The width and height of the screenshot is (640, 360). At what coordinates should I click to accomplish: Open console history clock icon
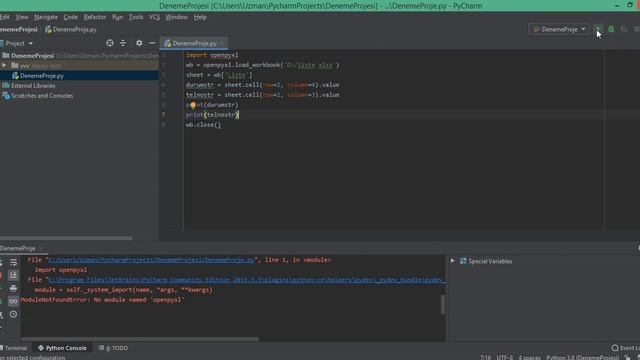(13, 314)
